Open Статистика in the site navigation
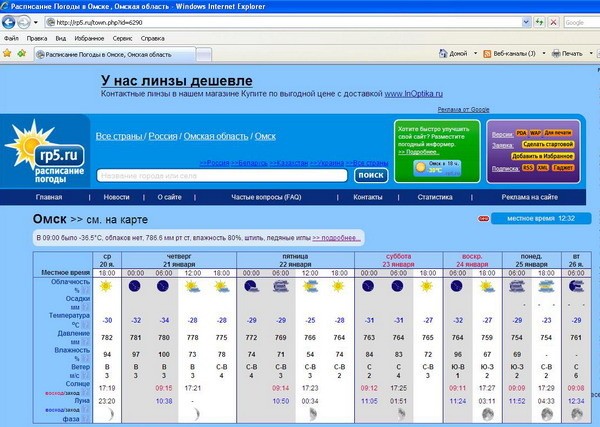This screenshot has height=427, width=600. coord(435,197)
